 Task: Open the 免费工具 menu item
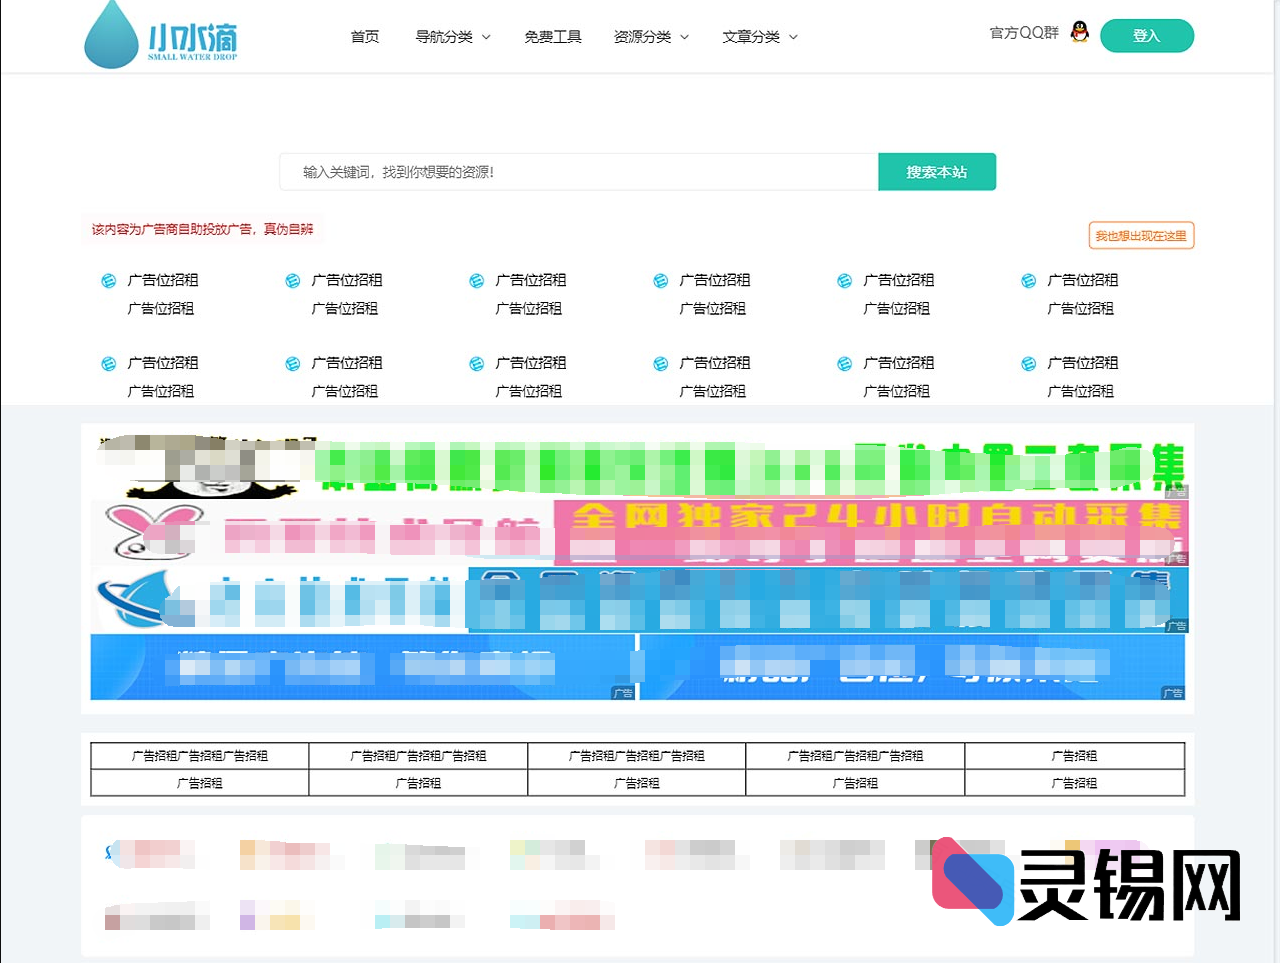[x=552, y=36]
